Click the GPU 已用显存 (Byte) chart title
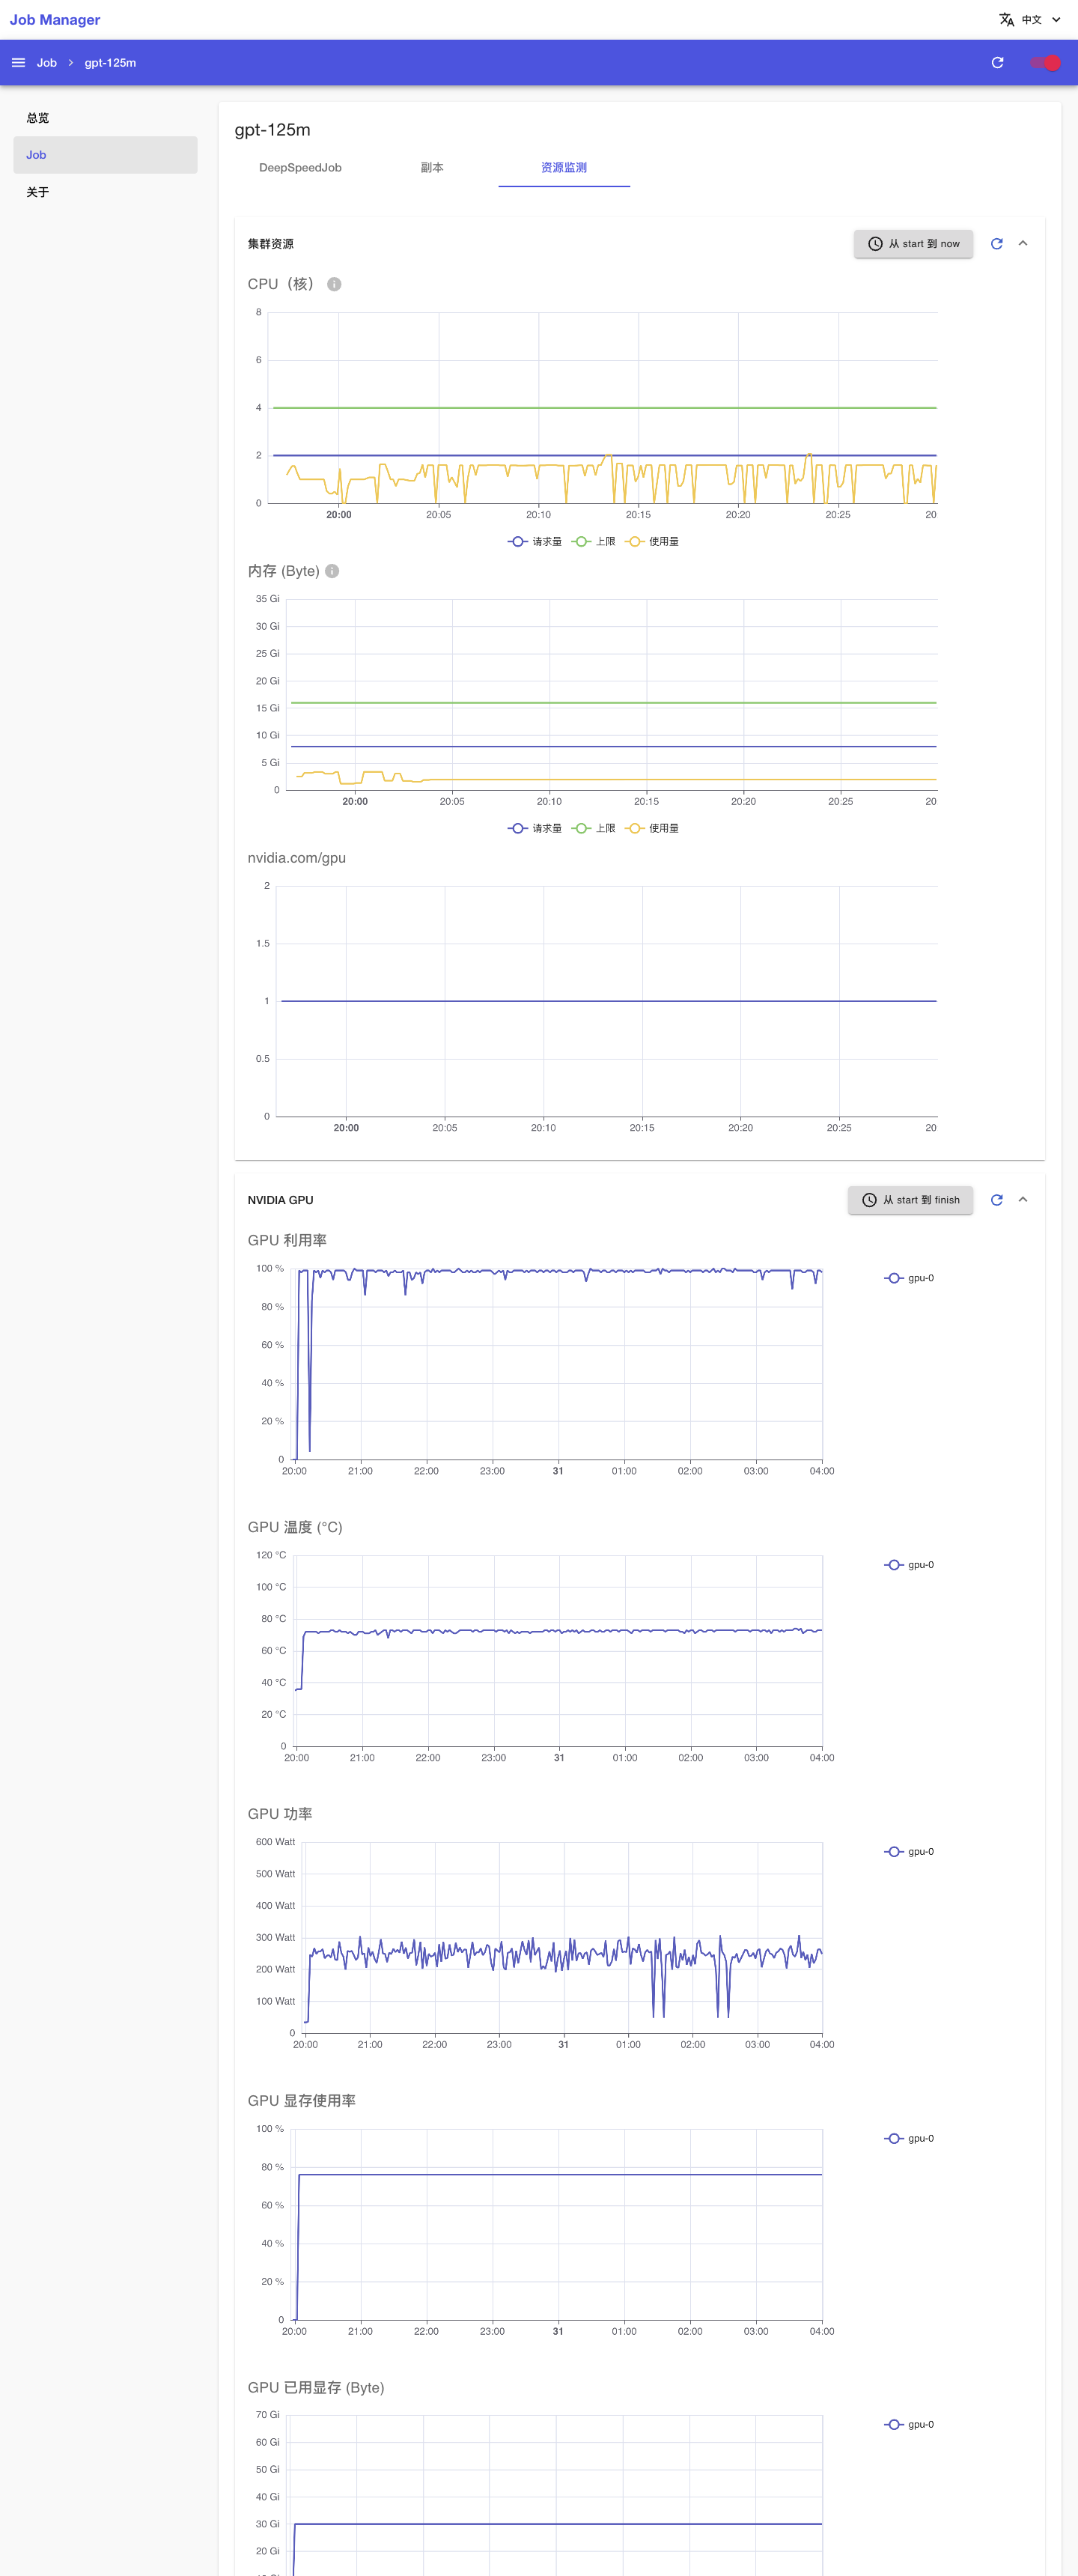Screen dimensions: 1078x2576 tap(316, 2387)
